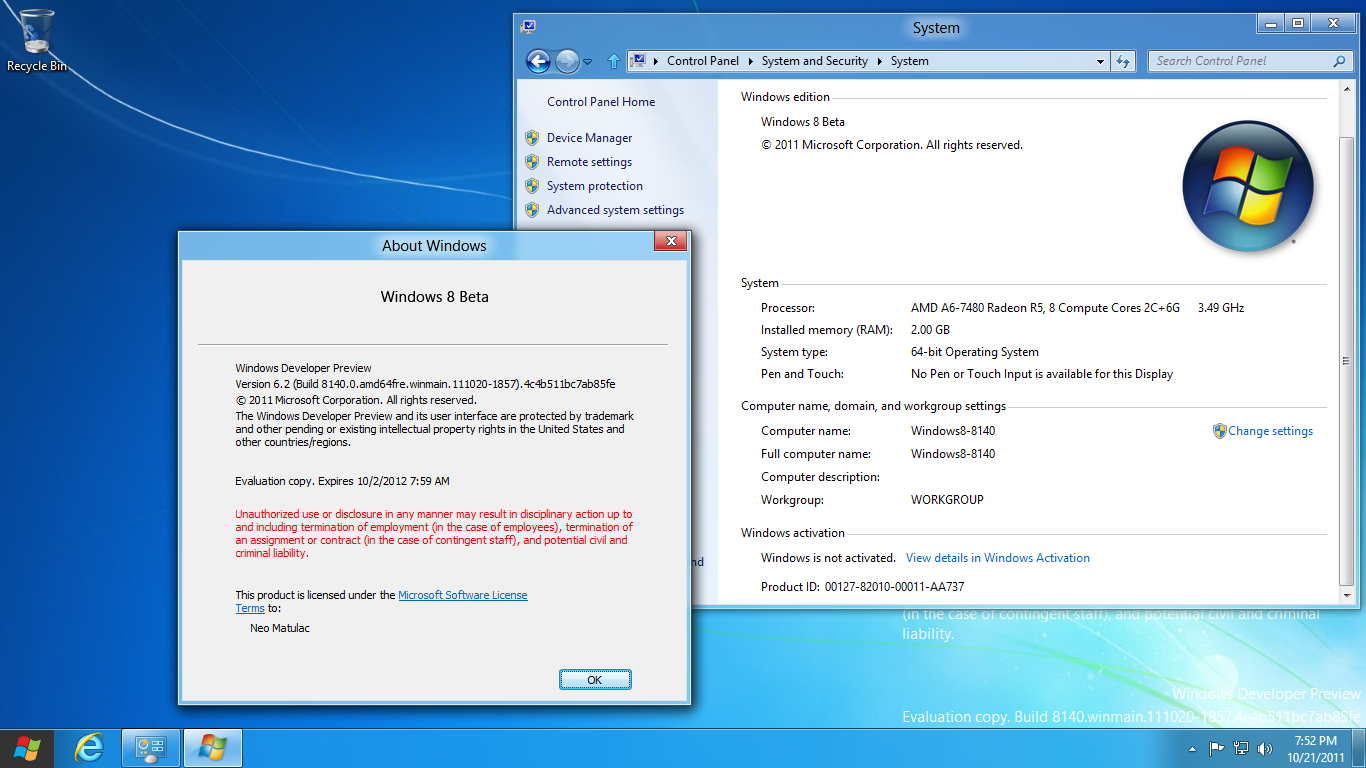Open the Recycle Bin desktop icon
Image resolution: width=1366 pixels, height=768 pixels.
point(37,40)
